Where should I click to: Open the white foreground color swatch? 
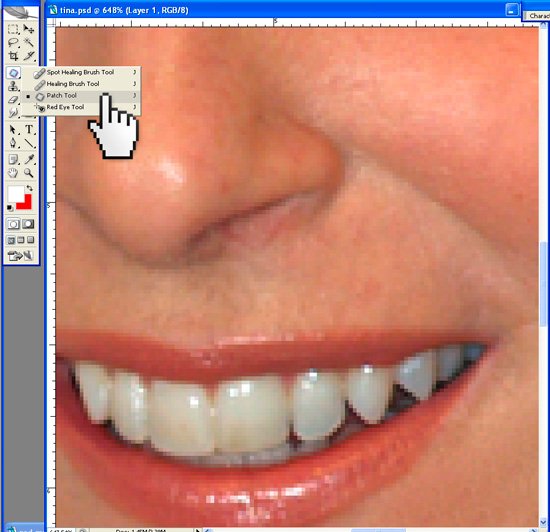click(x=15, y=194)
